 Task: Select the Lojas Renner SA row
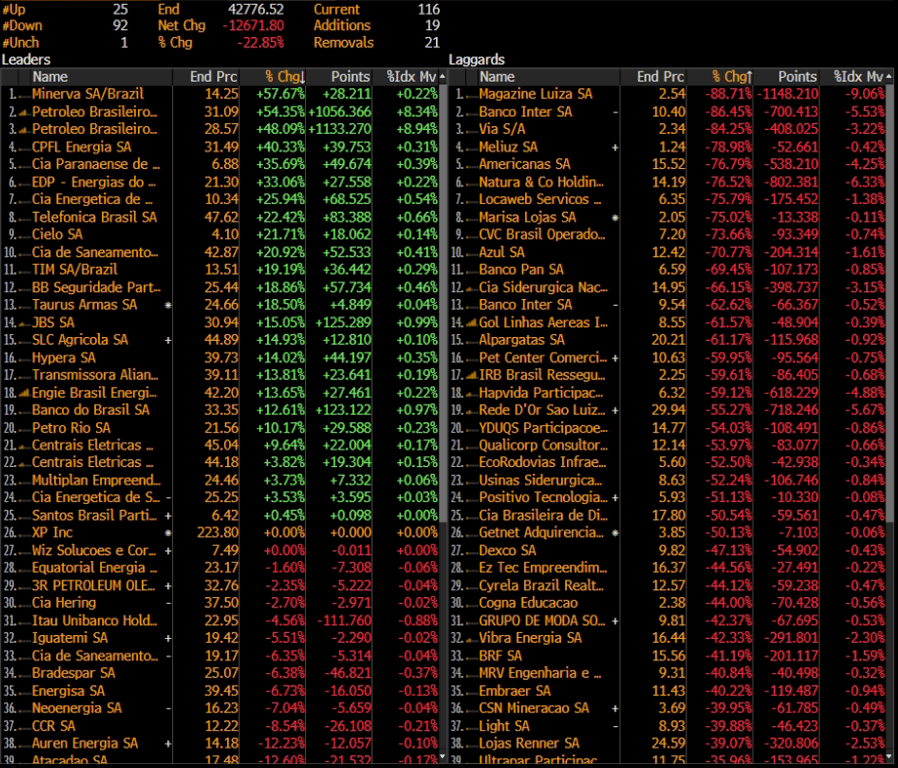[667, 743]
